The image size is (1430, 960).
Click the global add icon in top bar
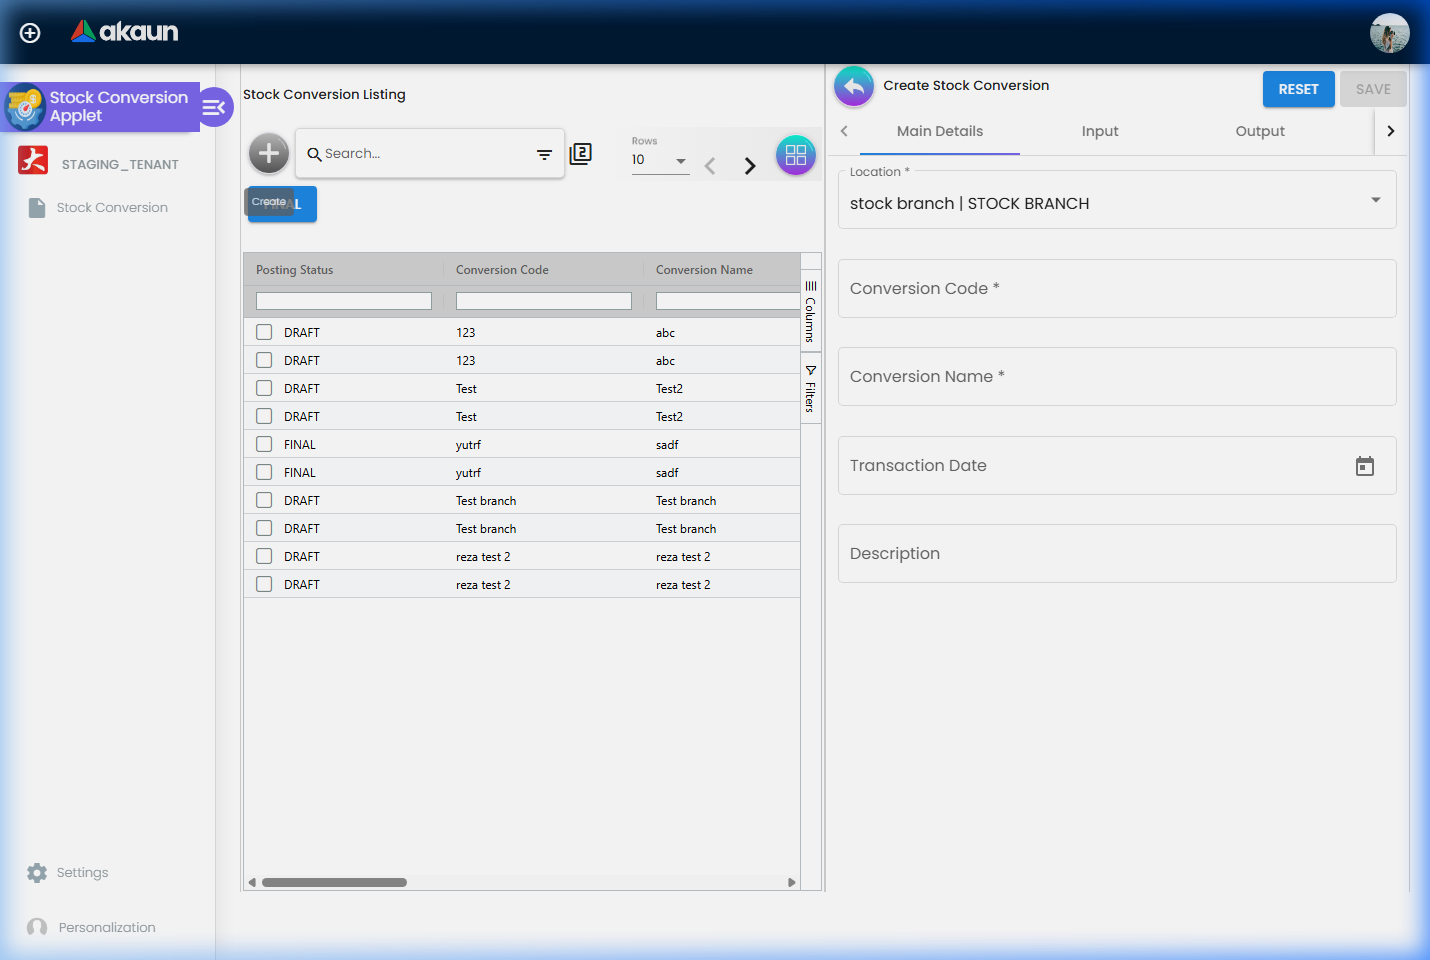[29, 32]
